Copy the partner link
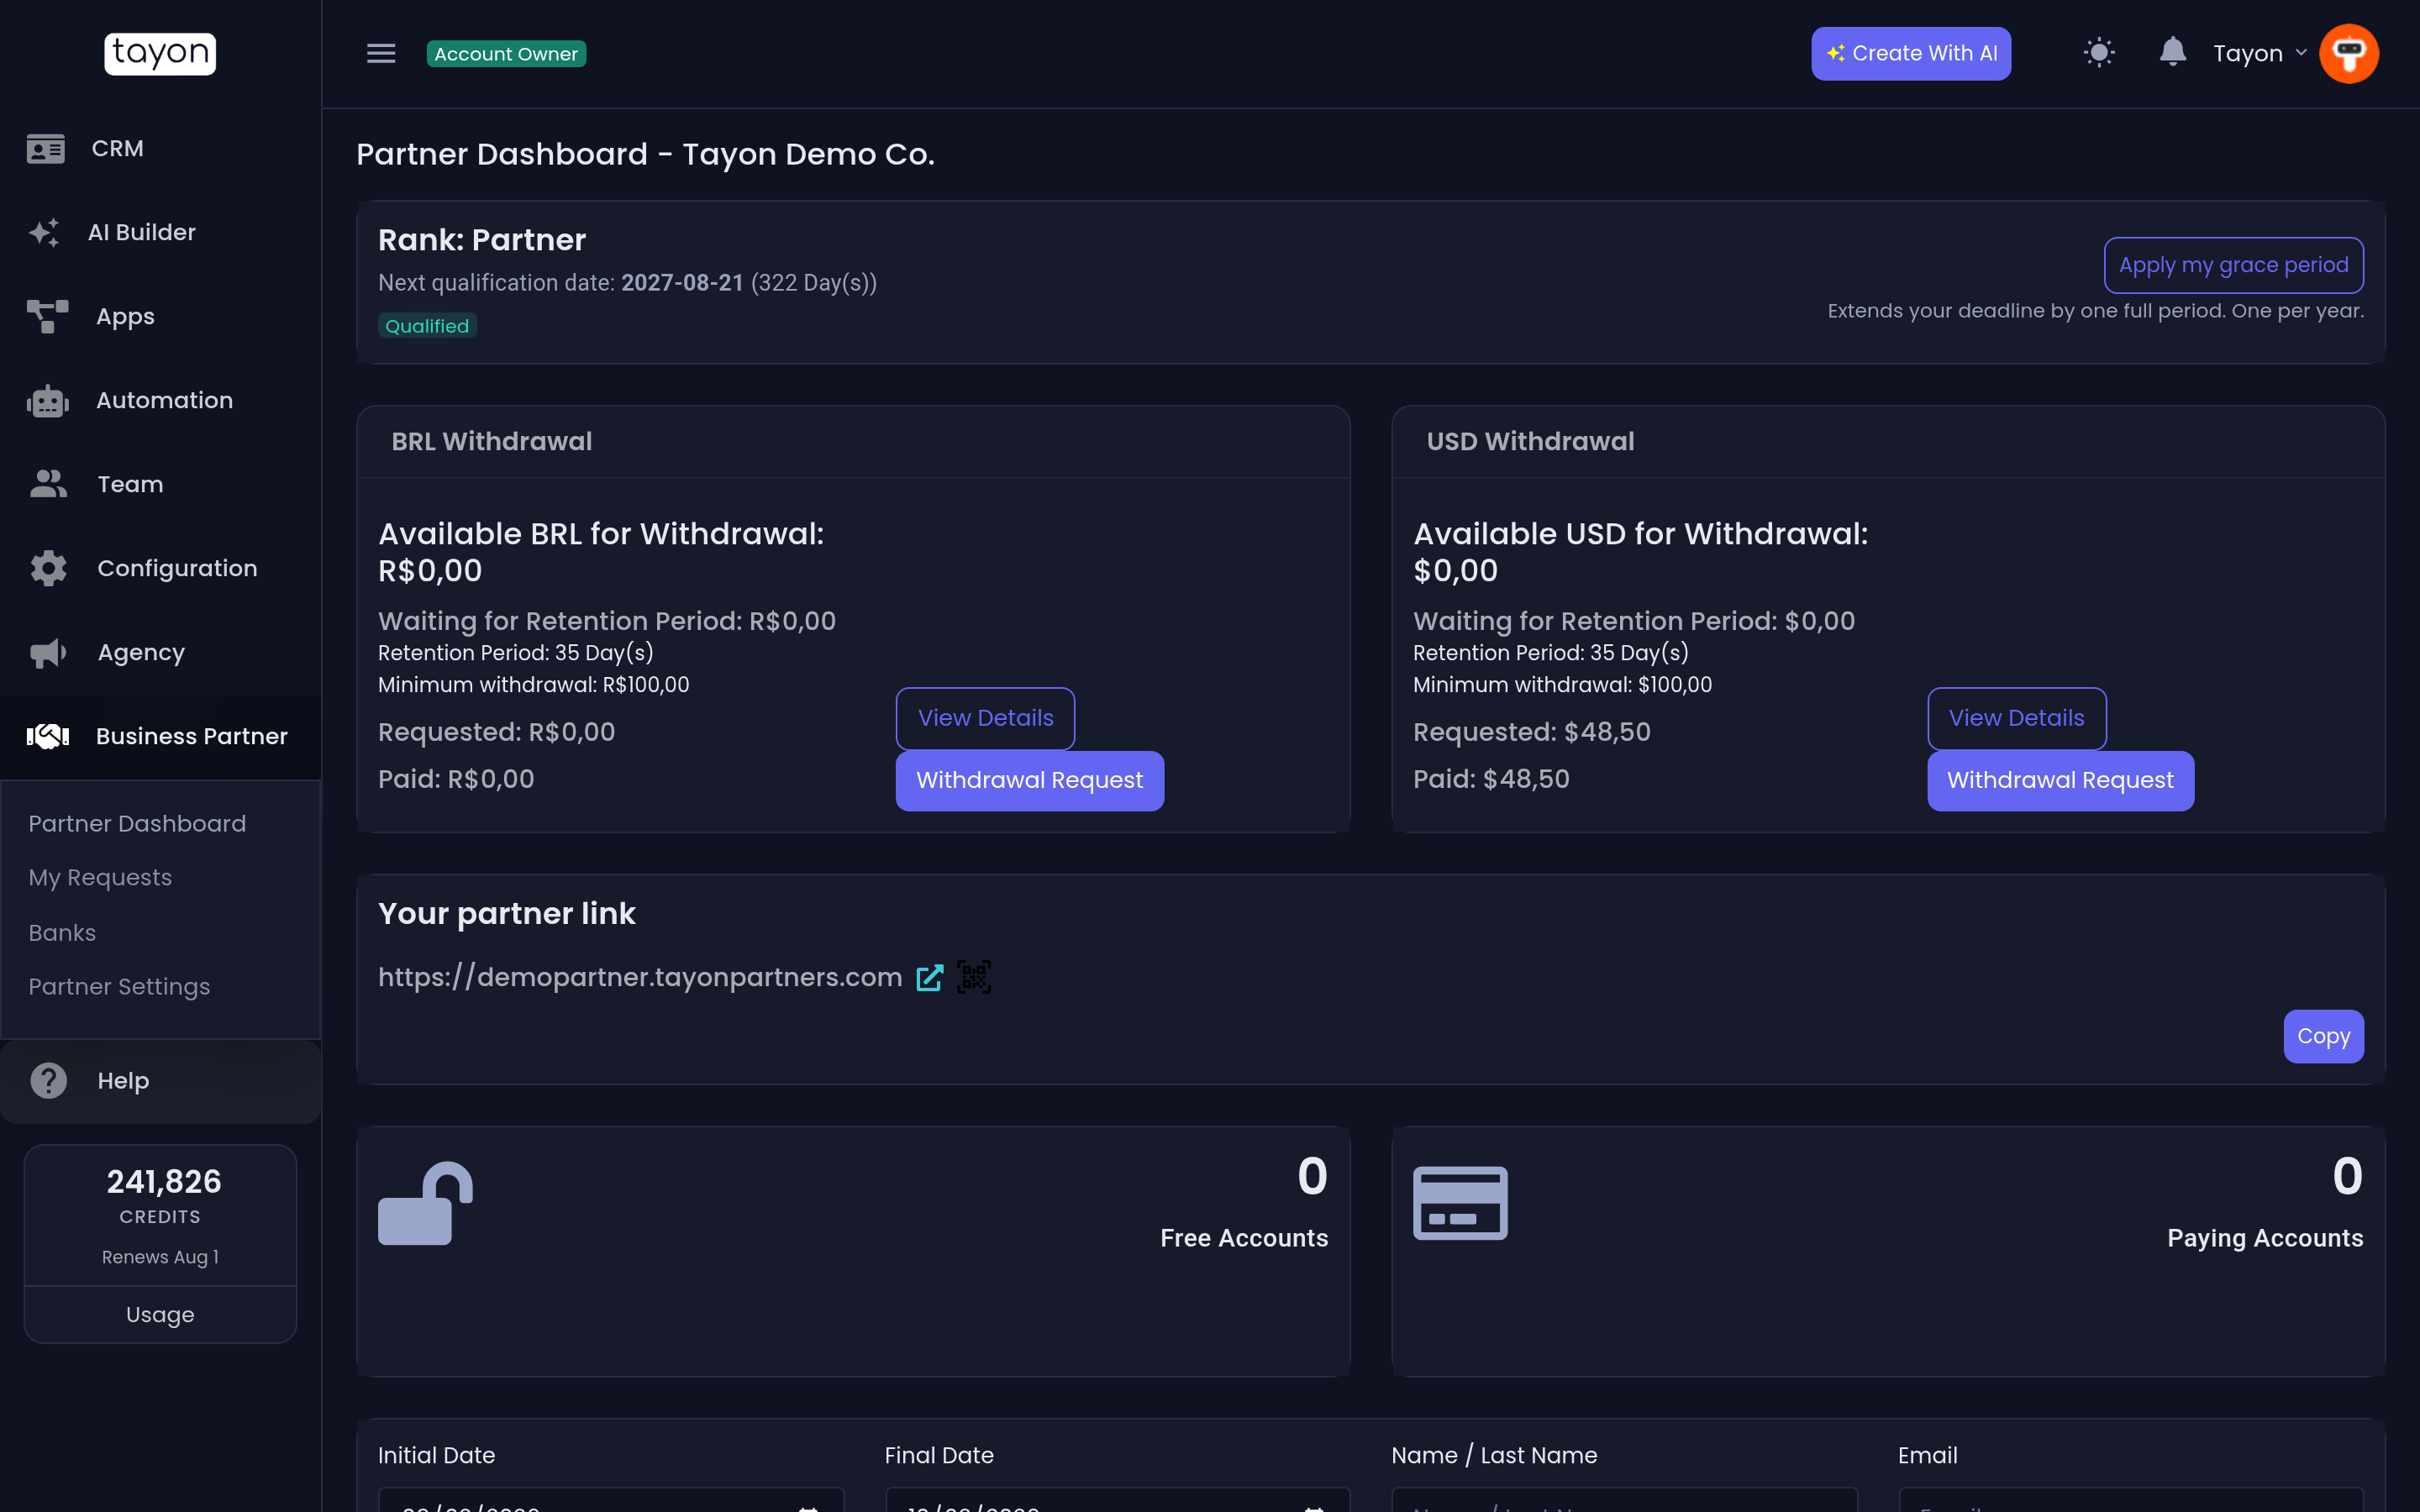2420x1512 pixels. (2323, 1037)
